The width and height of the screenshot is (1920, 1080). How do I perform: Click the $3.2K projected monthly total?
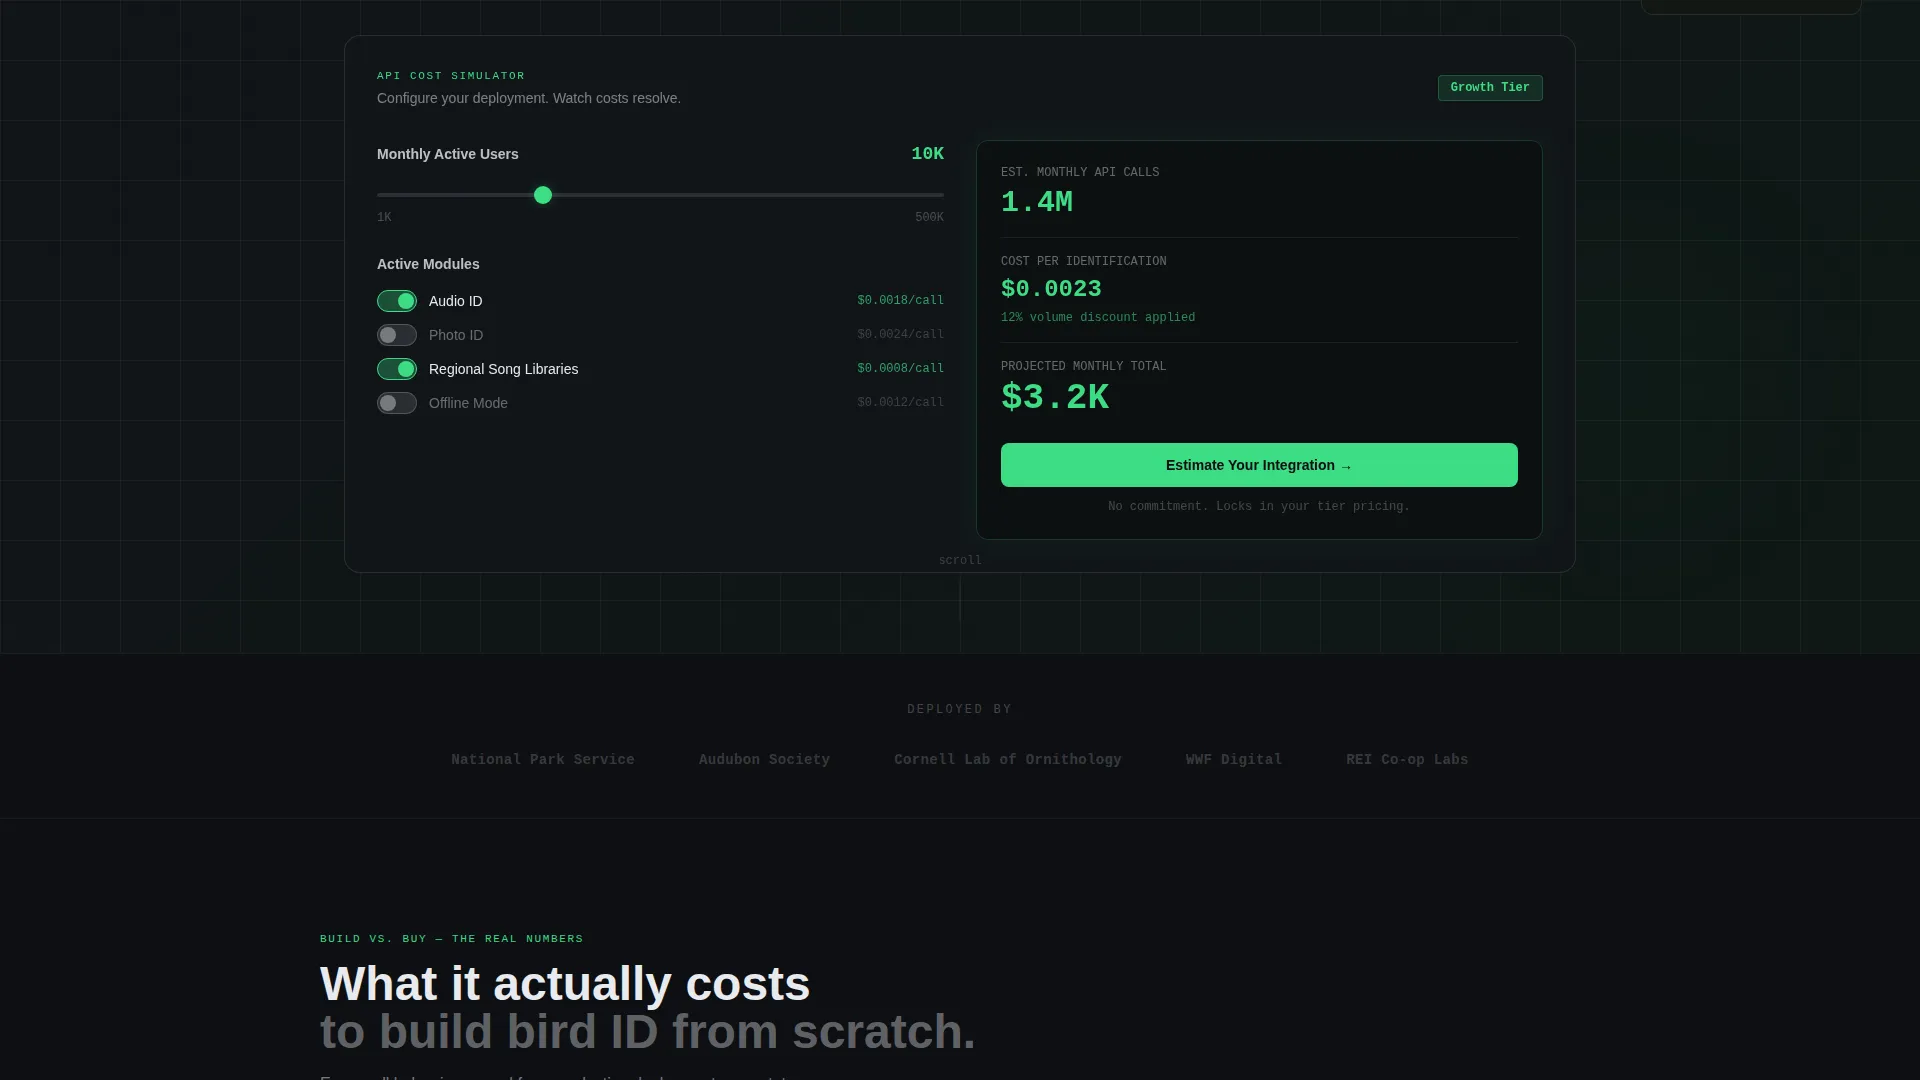pos(1055,398)
